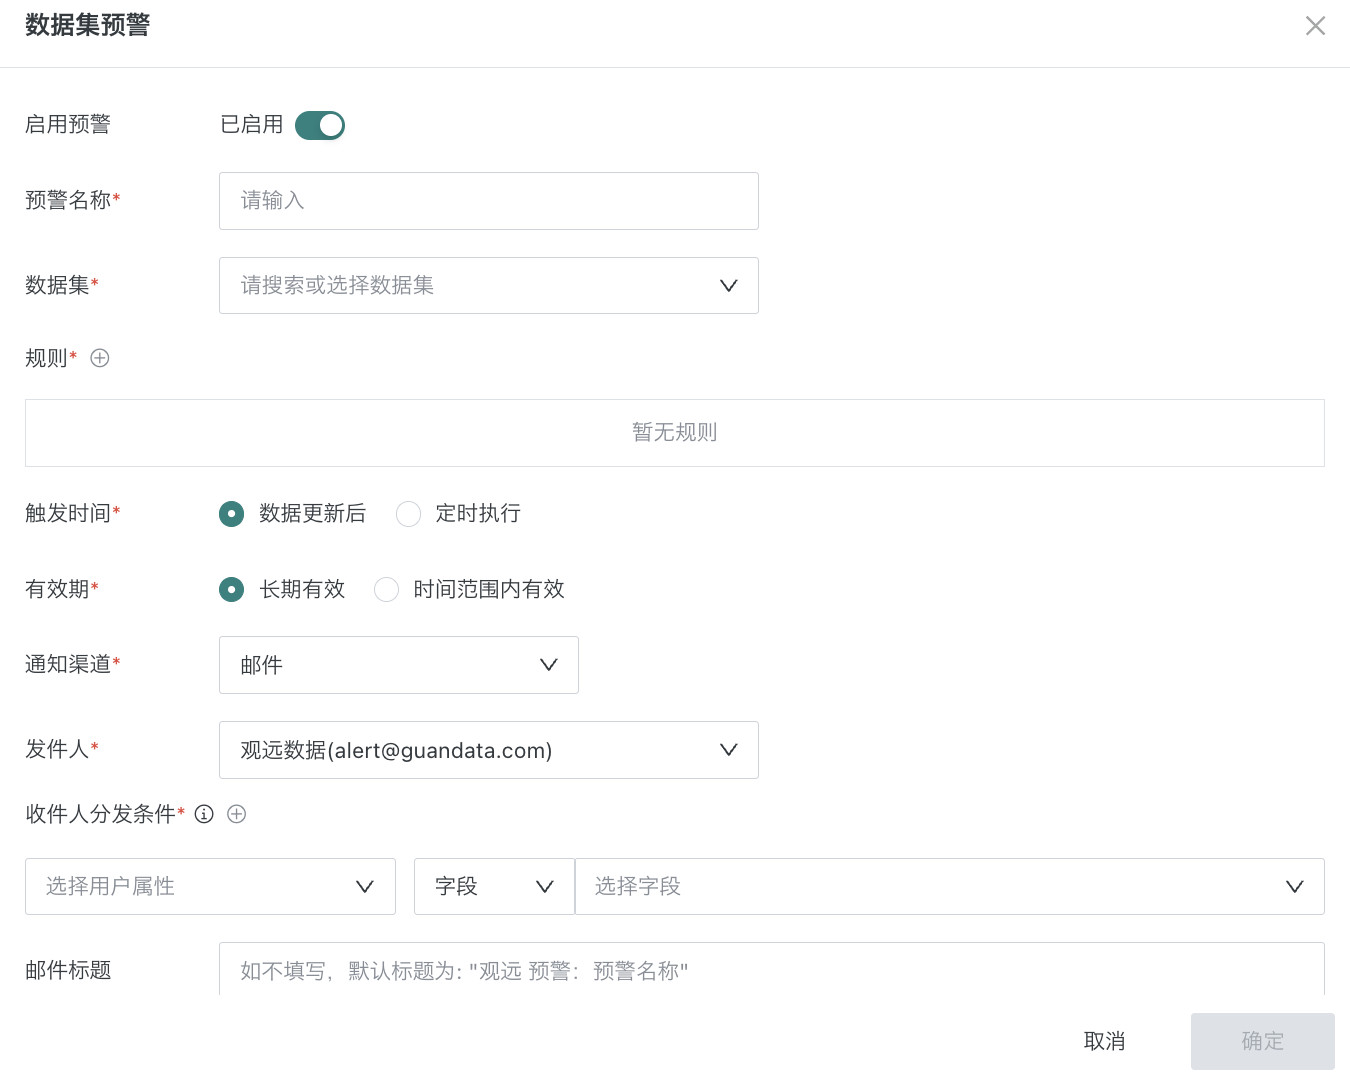Viewport: 1350px width, 1084px height.
Task: Open the 数据集 search dropdown
Action: click(x=488, y=286)
